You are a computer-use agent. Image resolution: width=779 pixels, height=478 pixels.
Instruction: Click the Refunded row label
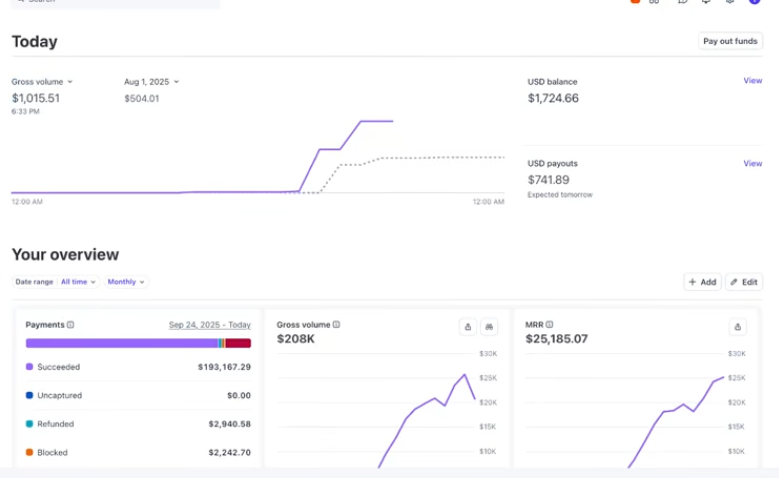point(56,424)
